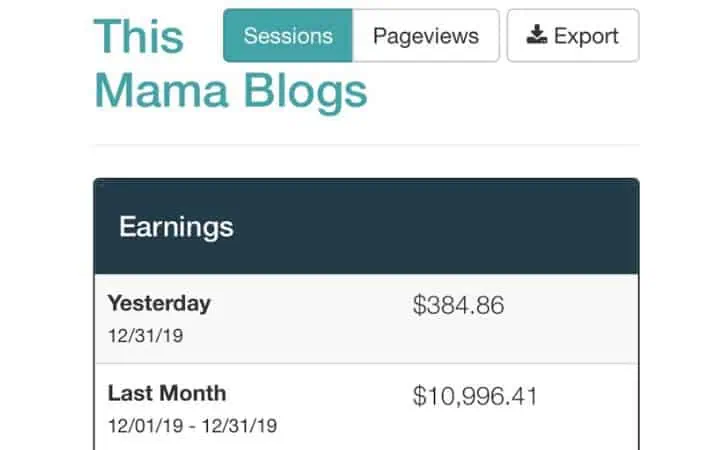Screen dimensions: 720x450
Task: Click the word "This" in the site title
Action: click(x=139, y=36)
